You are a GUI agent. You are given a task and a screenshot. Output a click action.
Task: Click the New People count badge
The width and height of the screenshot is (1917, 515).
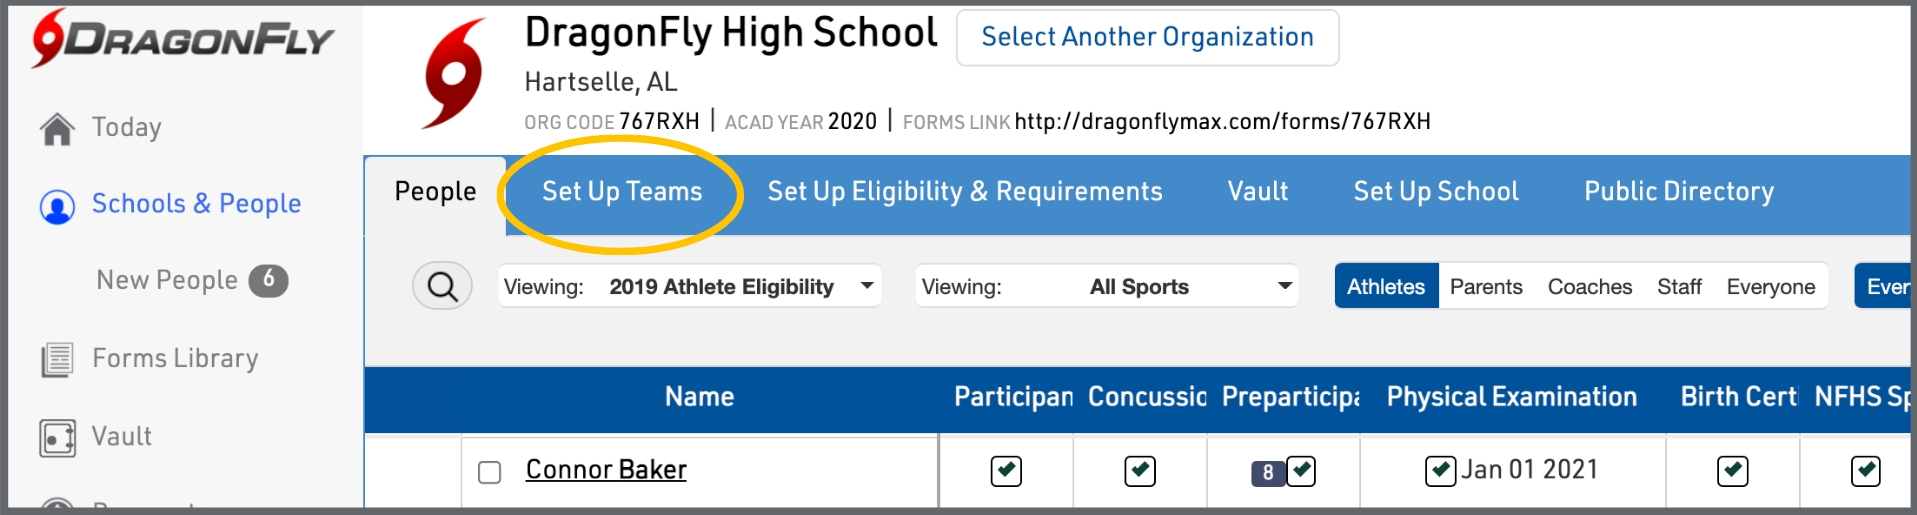tap(268, 280)
